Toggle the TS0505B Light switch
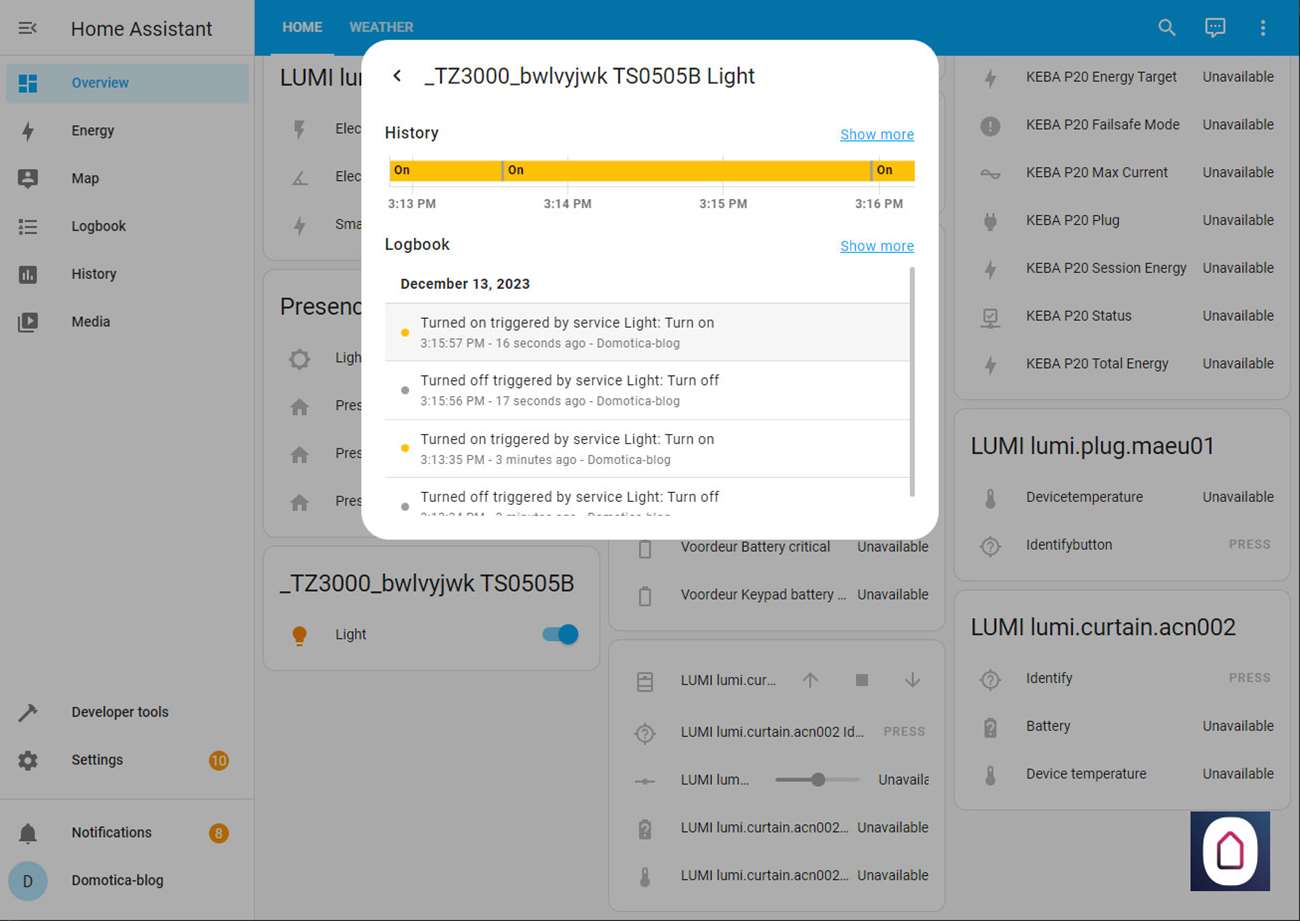This screenshot has height=921, width=1300. (x=560, y=634)
